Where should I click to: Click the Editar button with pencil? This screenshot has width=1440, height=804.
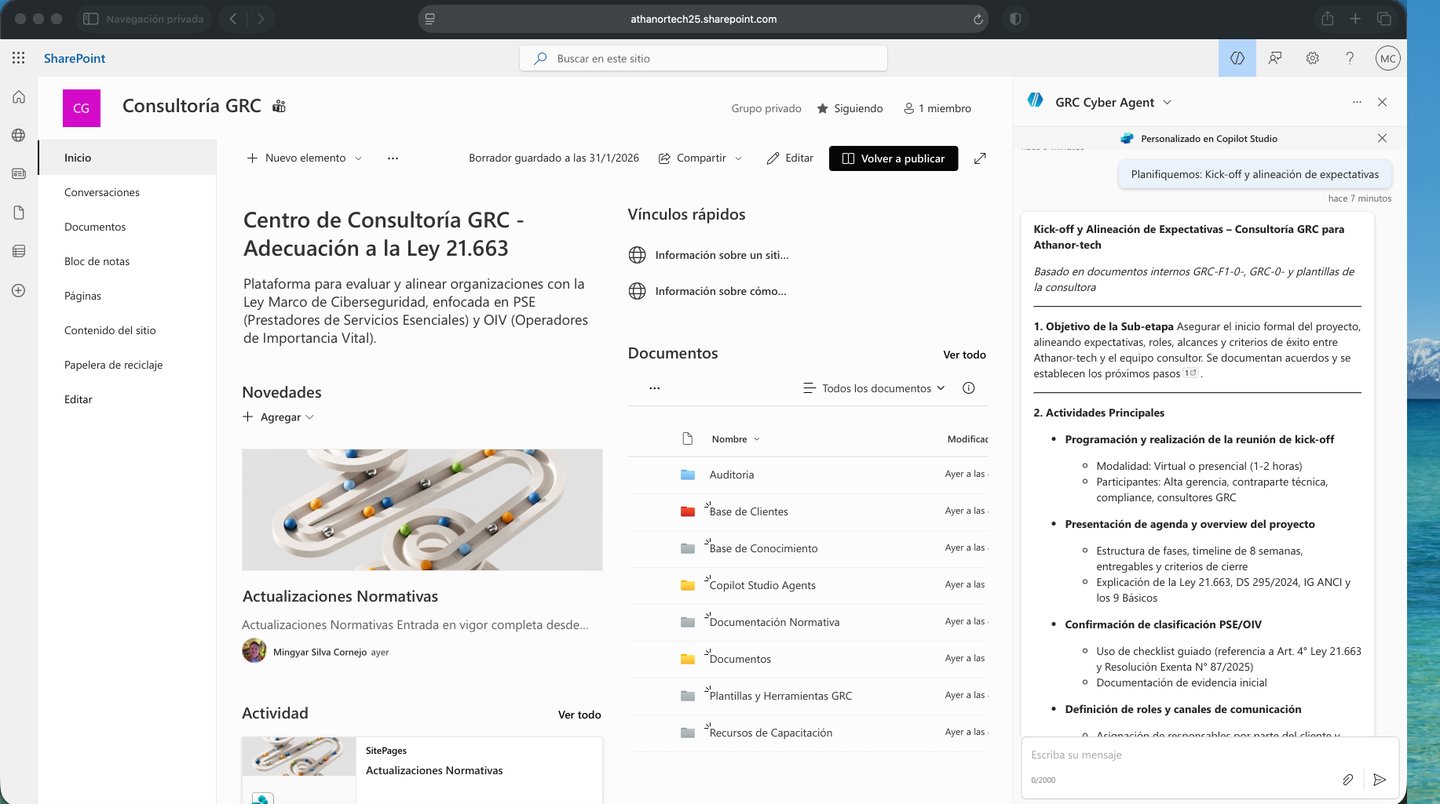pos(790,158)
